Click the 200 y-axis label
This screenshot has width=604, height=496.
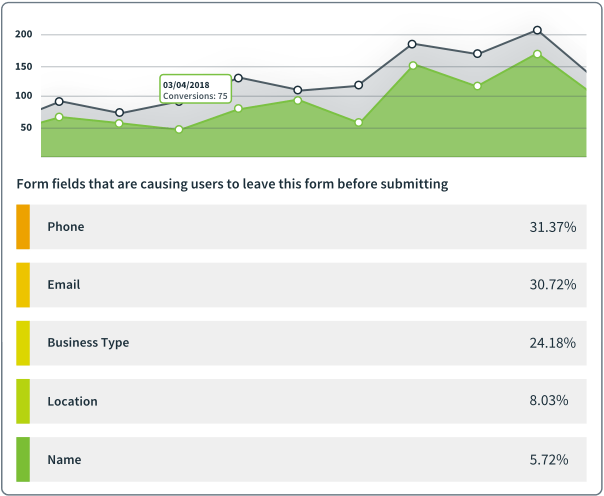click(25, 35)
